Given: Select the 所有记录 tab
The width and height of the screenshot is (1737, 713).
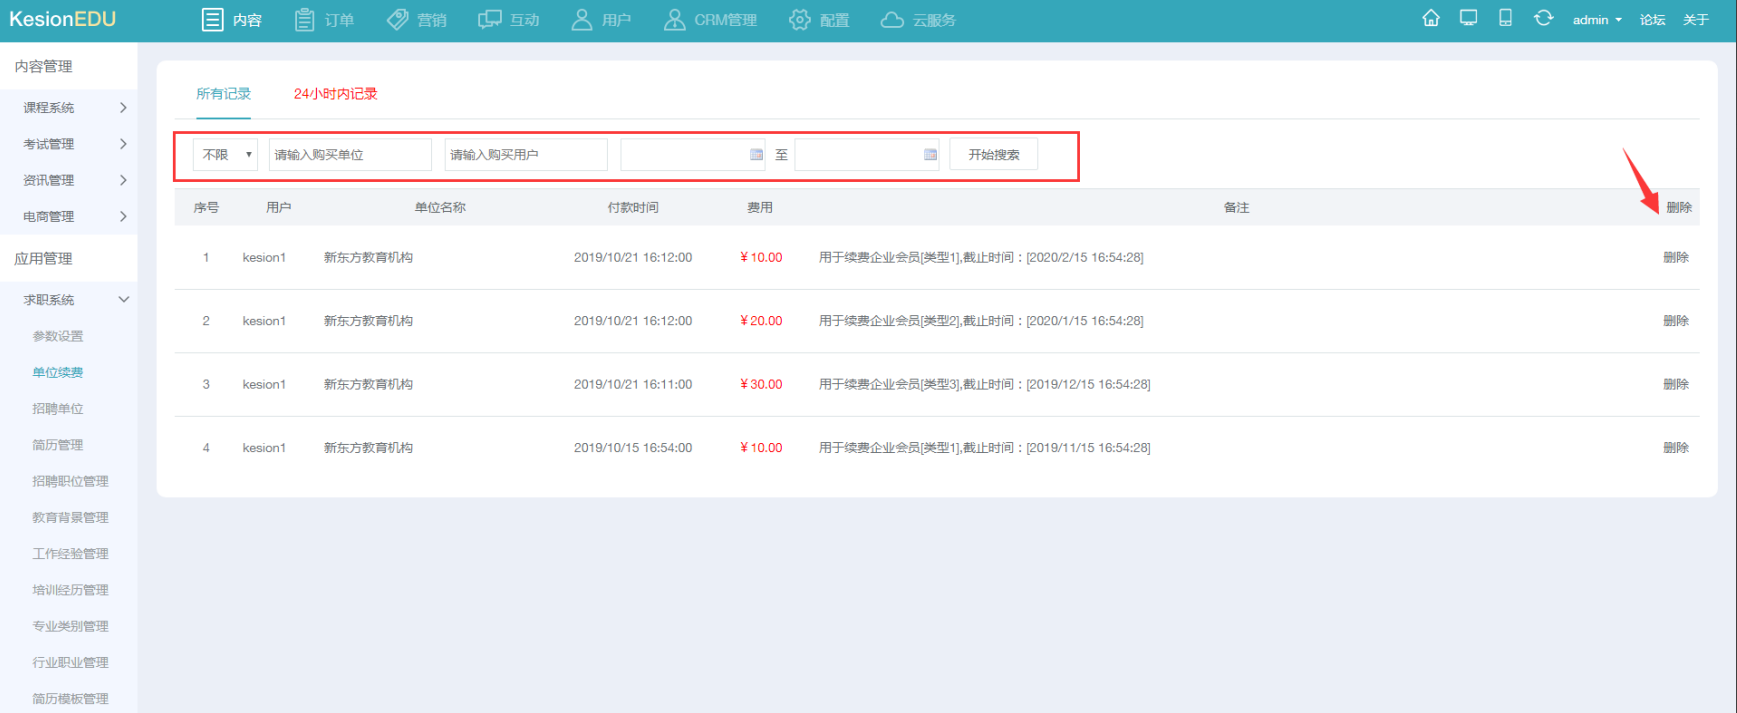Looking at the screenshot, I should (x=223, y=94).
